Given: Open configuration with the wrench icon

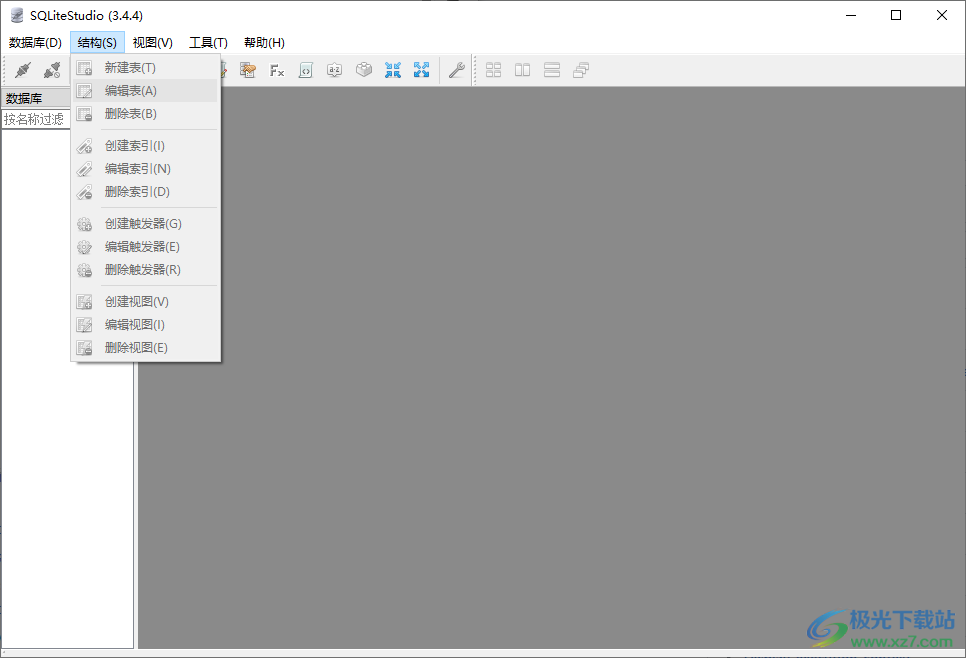Looking at the screenshot, I should tap(456, 70).
